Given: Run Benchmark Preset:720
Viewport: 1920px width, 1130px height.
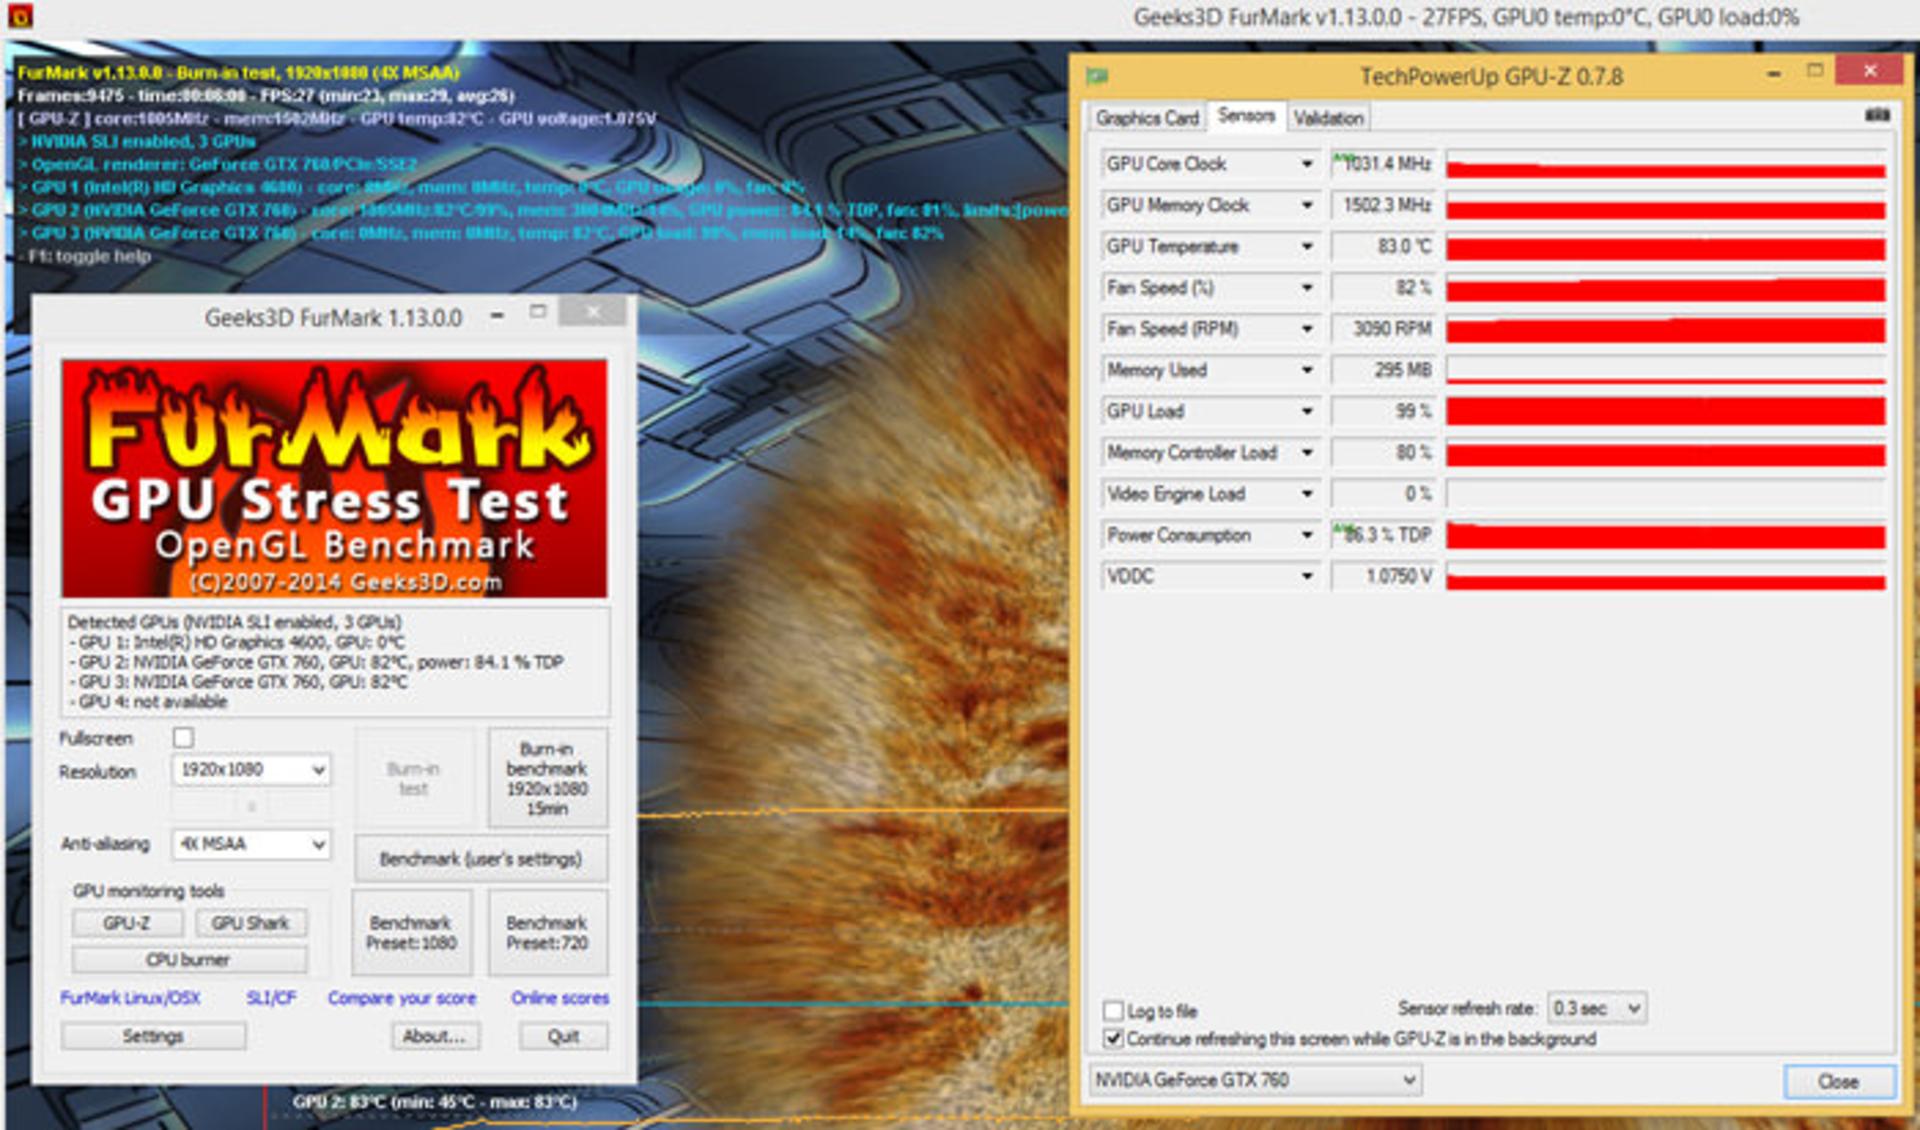Looking at the screenshot, I should point(547,933).
